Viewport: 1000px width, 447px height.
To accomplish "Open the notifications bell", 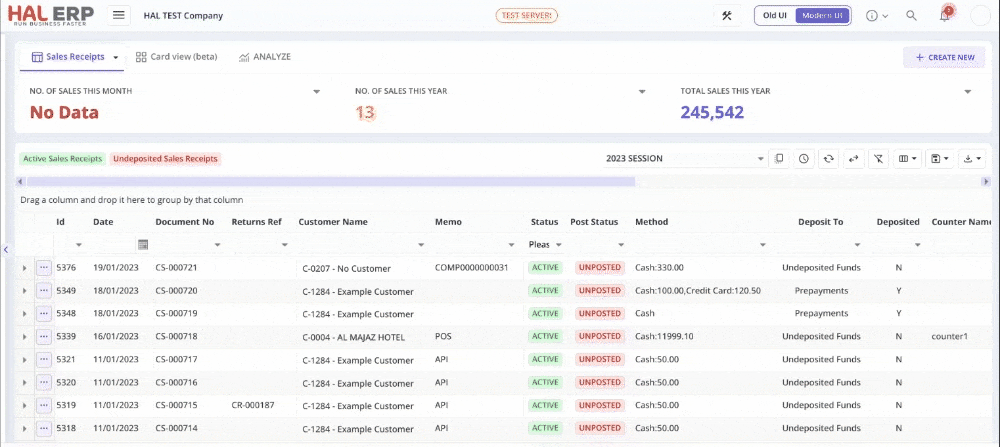I will (x=944, y=16).
